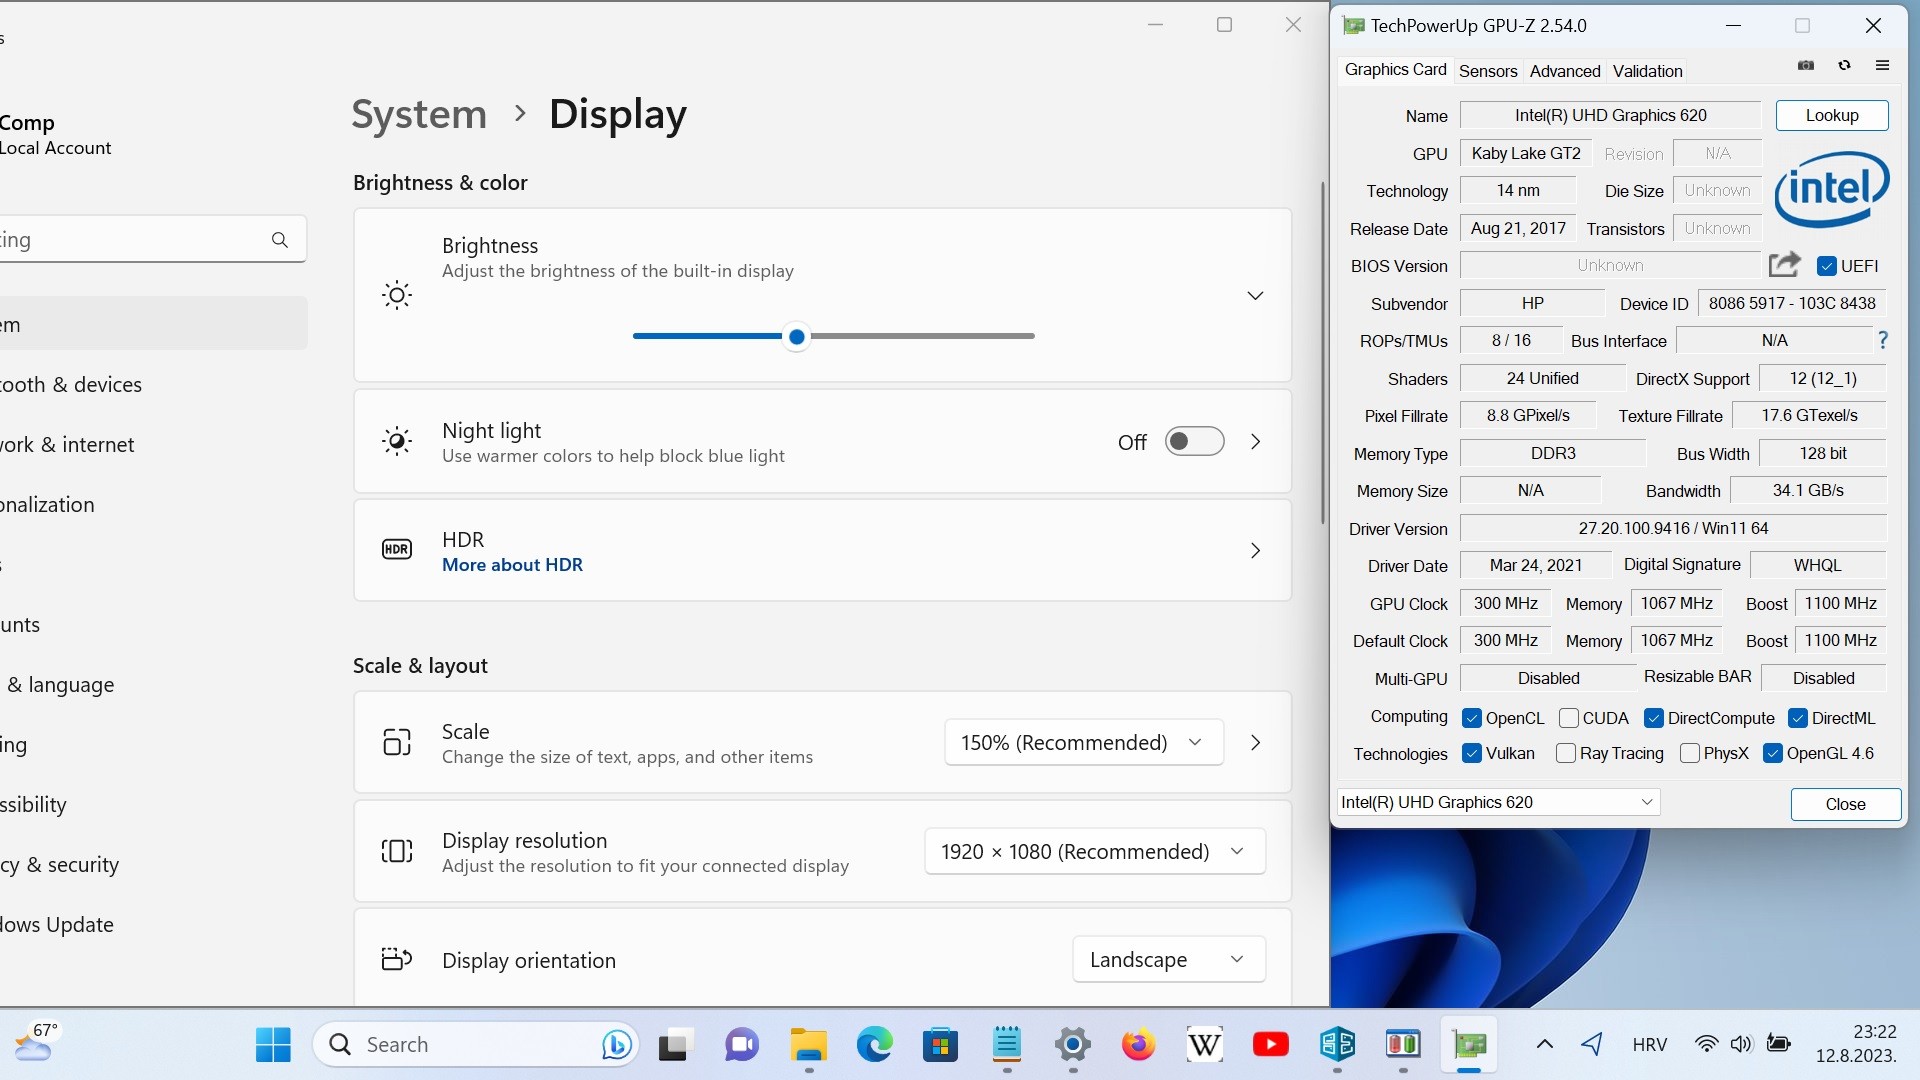Open the GPU selection dropdown
Screen dimensions: 1920x1080
(1498, 802)
